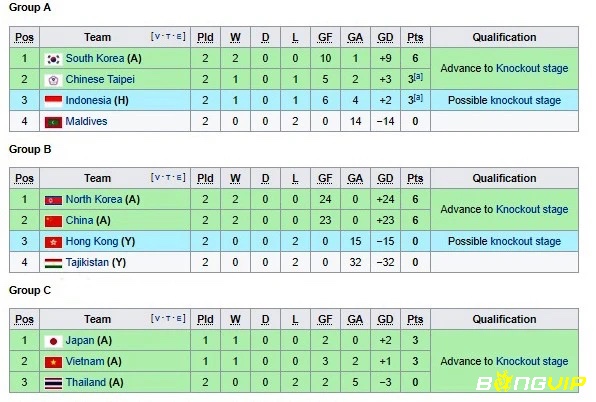Open Group B possible knockout stage link

(526, 241)
